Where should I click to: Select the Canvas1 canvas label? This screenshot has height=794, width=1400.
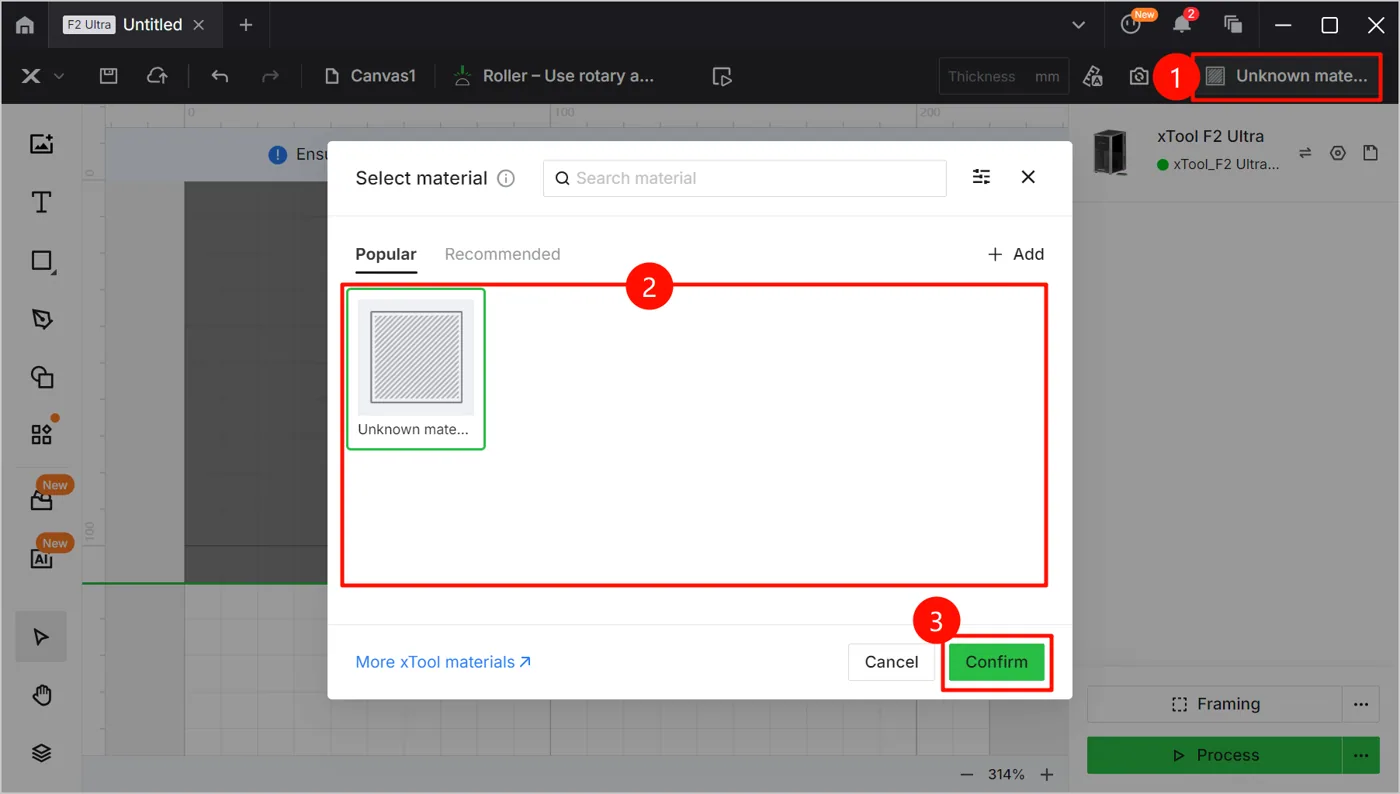pos(370,76)
